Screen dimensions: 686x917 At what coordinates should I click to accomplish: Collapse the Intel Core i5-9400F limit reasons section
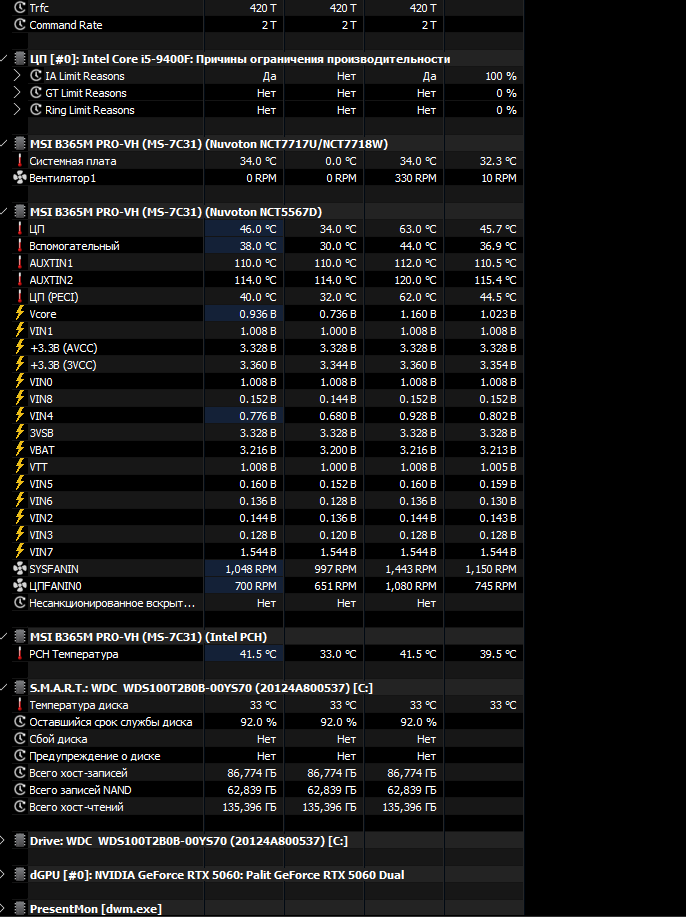tap(4, 59)
